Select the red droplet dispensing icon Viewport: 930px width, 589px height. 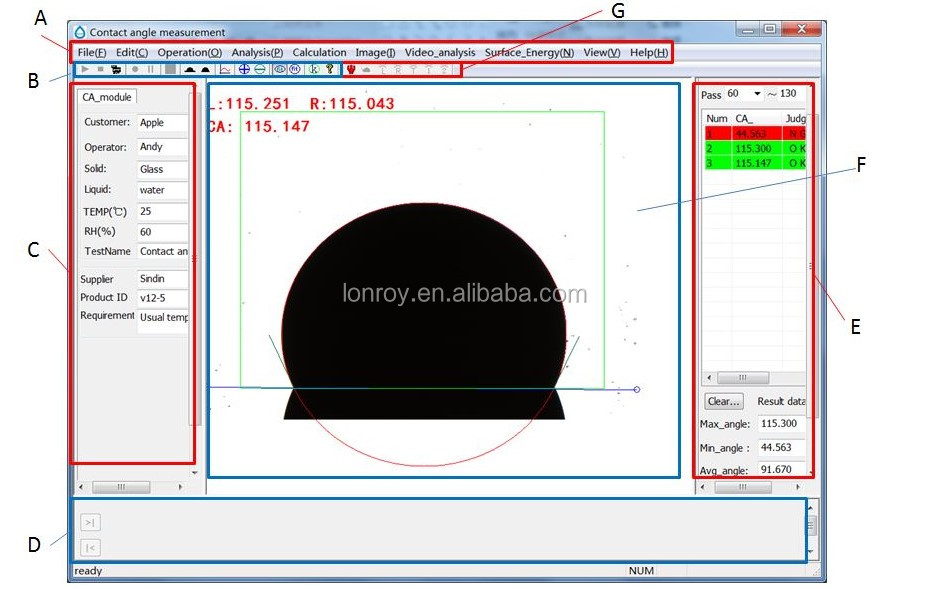[353, 69]
